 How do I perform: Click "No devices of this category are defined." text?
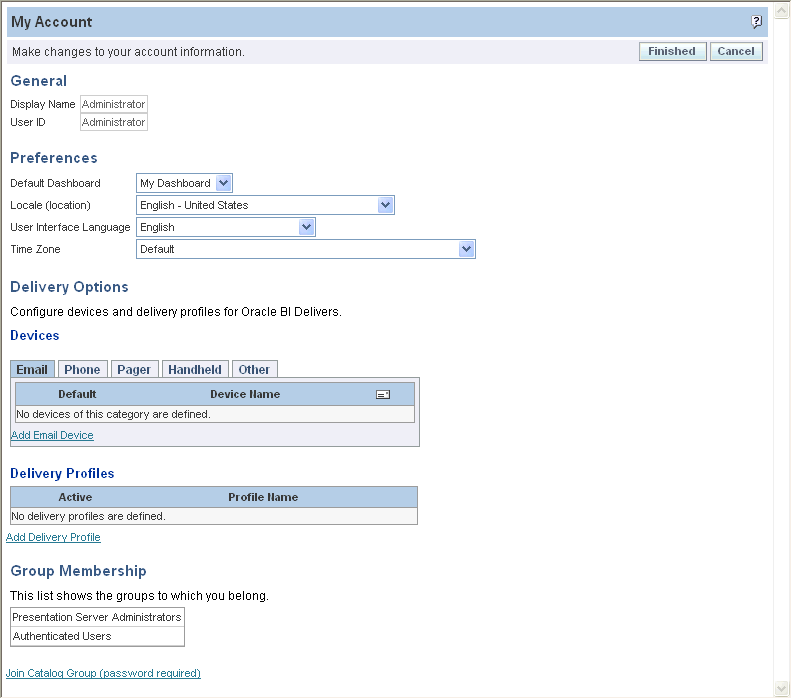tap(113, 414)
